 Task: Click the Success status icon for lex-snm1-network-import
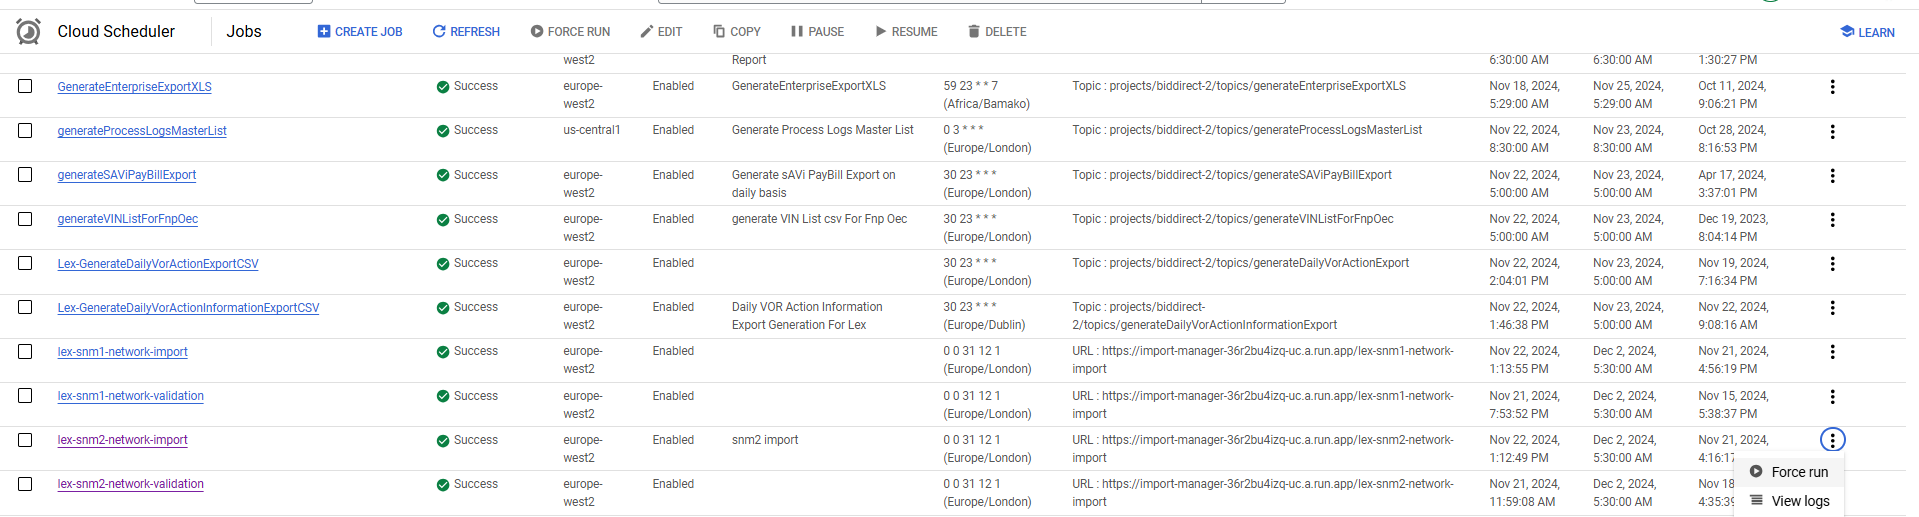pyautogui.click(x=442, y=352)
